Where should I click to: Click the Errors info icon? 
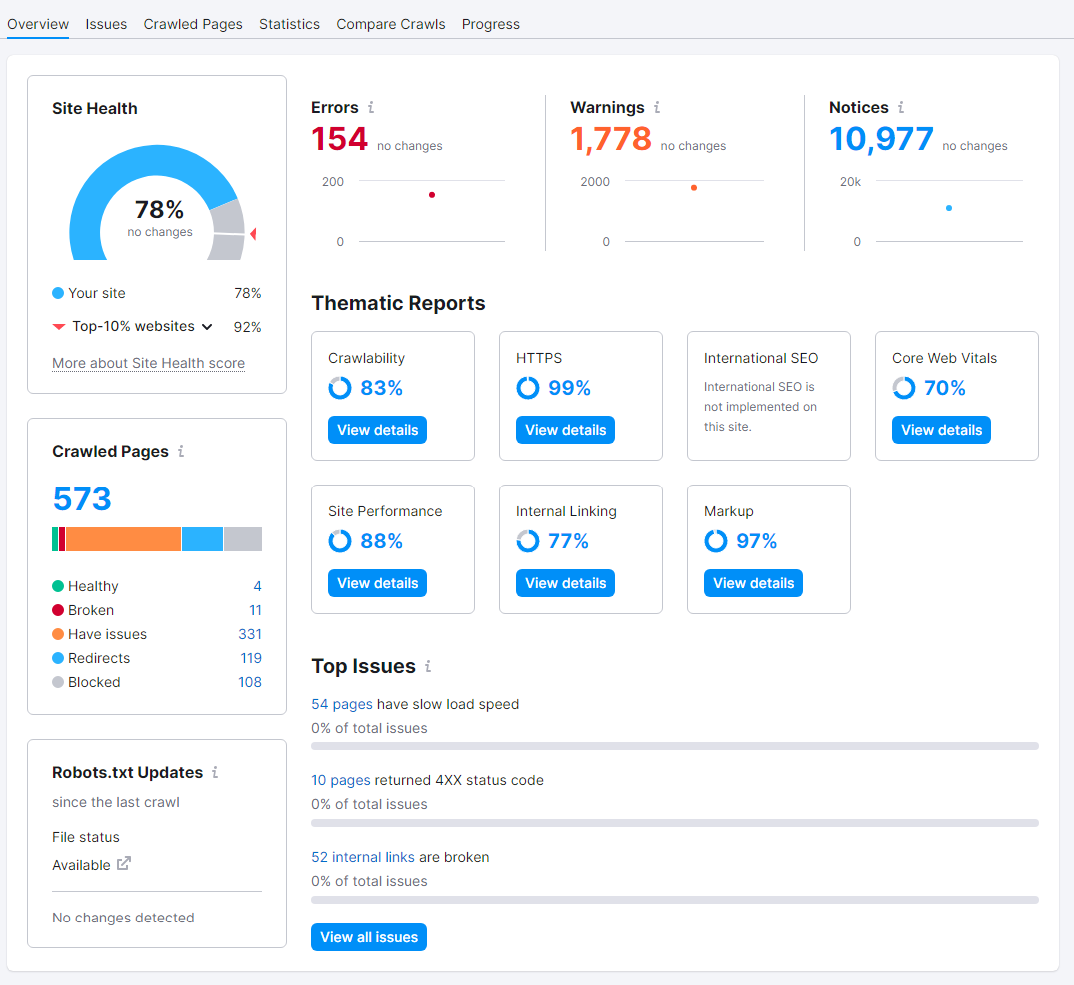coord(371,108)
